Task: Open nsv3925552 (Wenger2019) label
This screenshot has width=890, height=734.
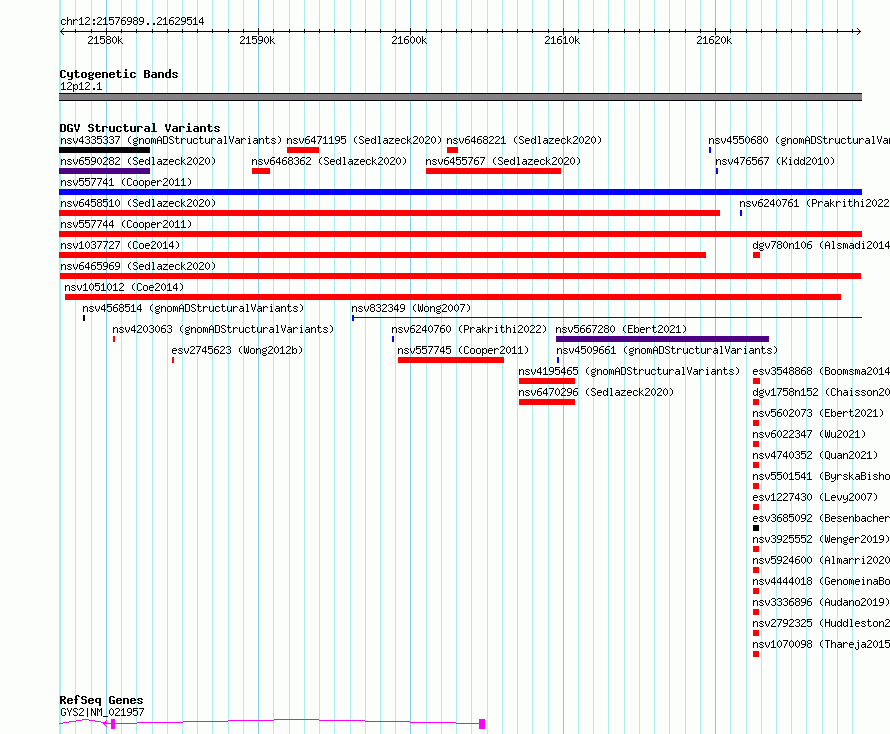Action: click(821, 539)
